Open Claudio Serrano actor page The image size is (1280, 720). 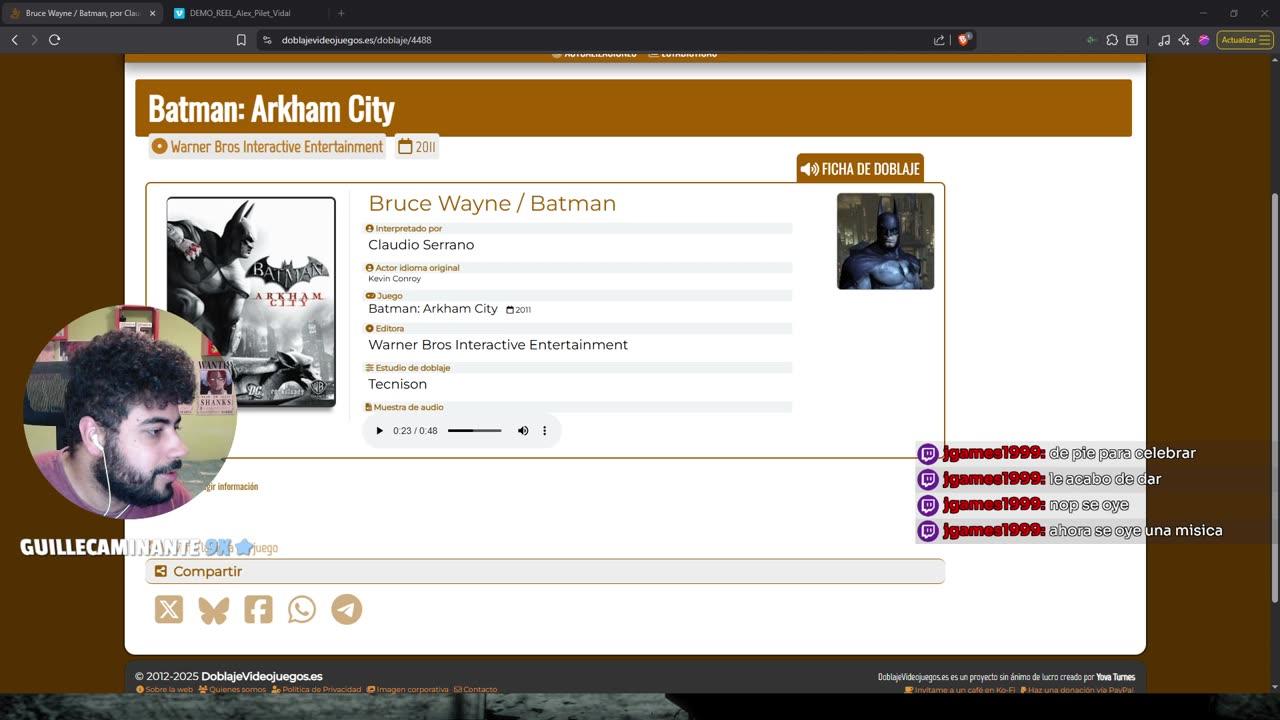421,245
